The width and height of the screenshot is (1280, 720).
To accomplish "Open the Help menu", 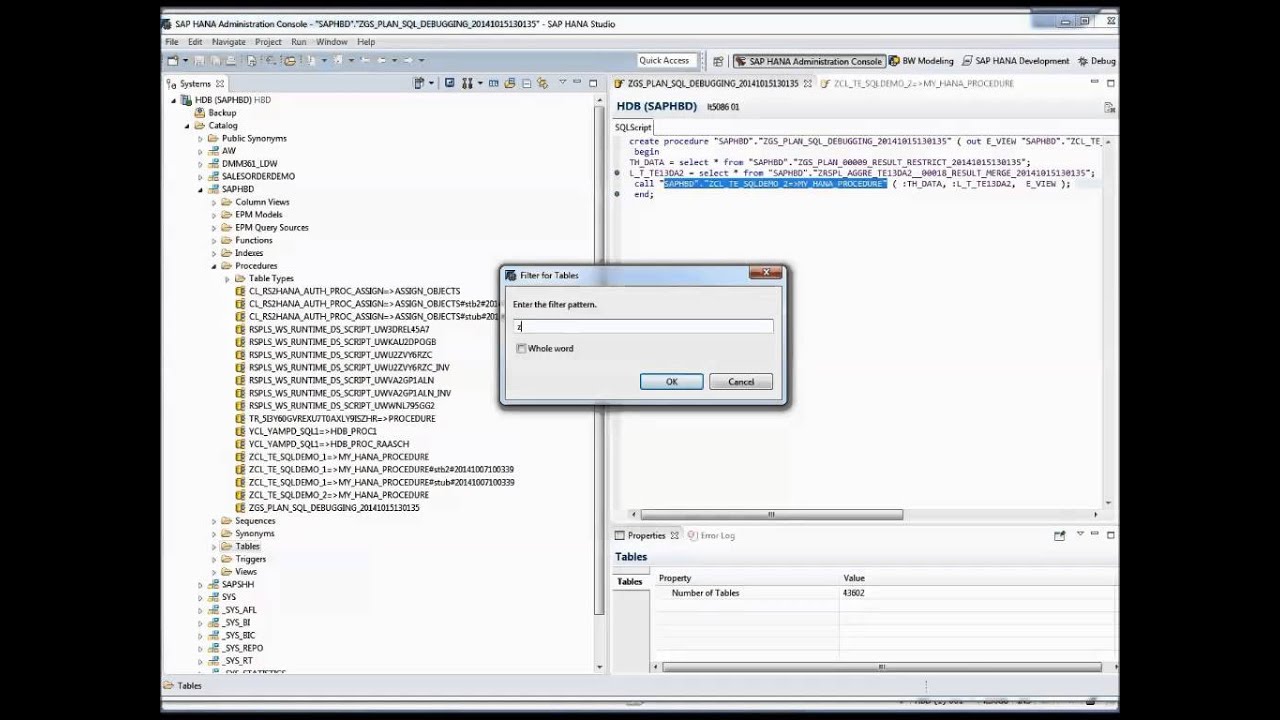I will pos(366,42).
